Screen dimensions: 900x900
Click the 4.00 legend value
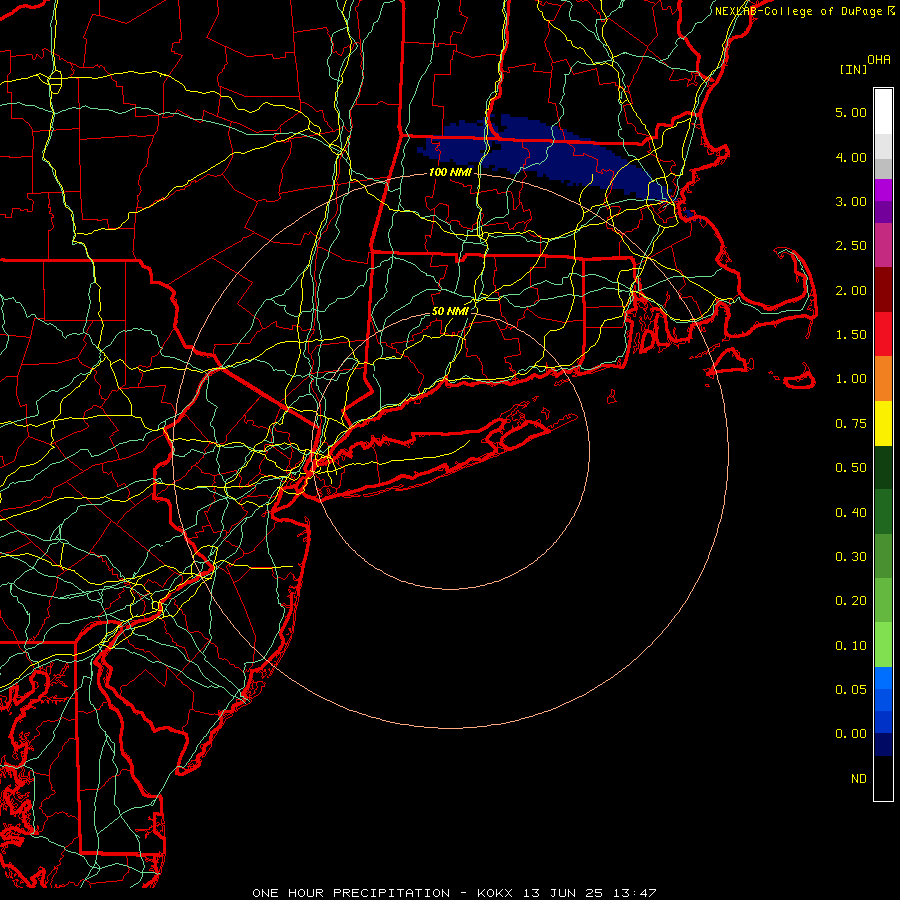pyautogui.click(x=851, y=157)
